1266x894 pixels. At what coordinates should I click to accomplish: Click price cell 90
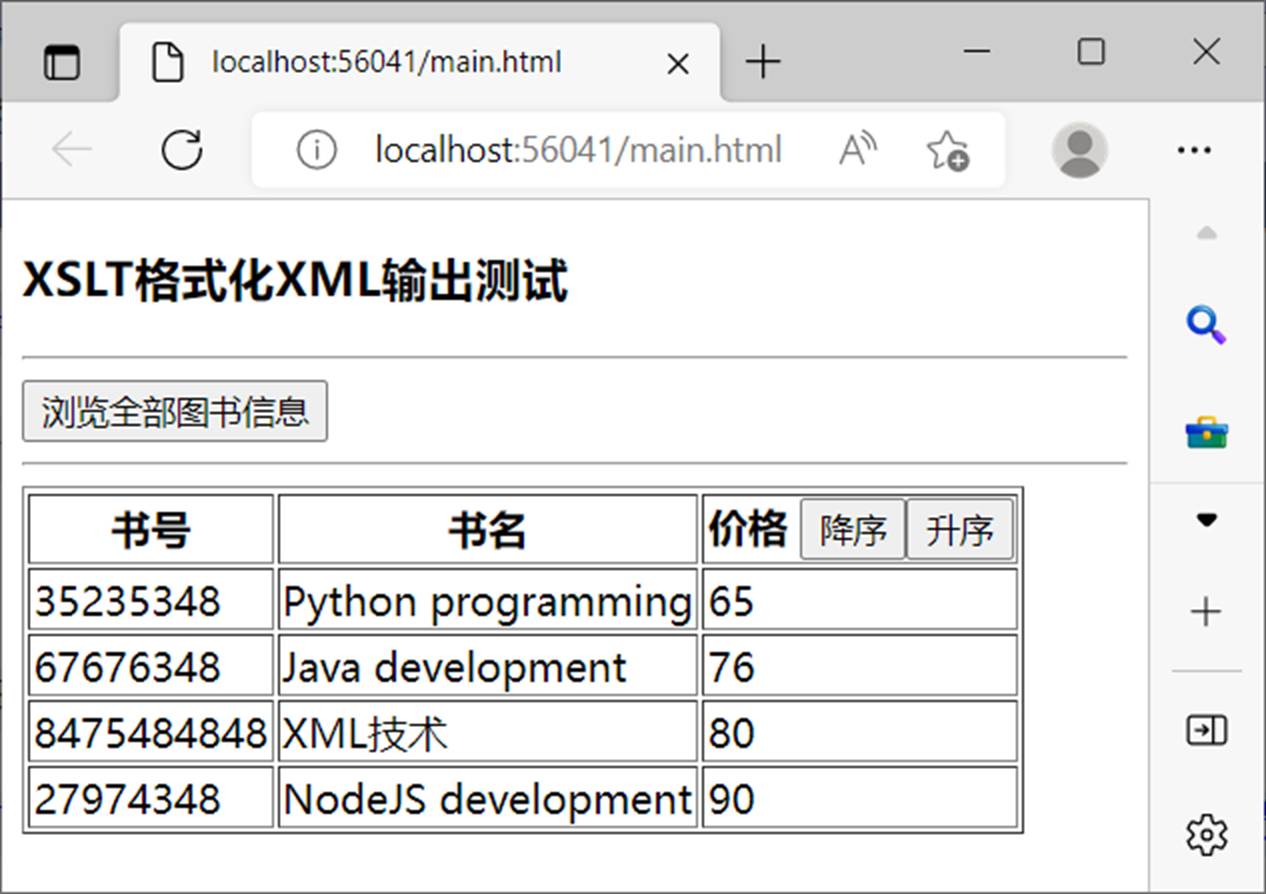pyautogui.click(x=860, y=798)
